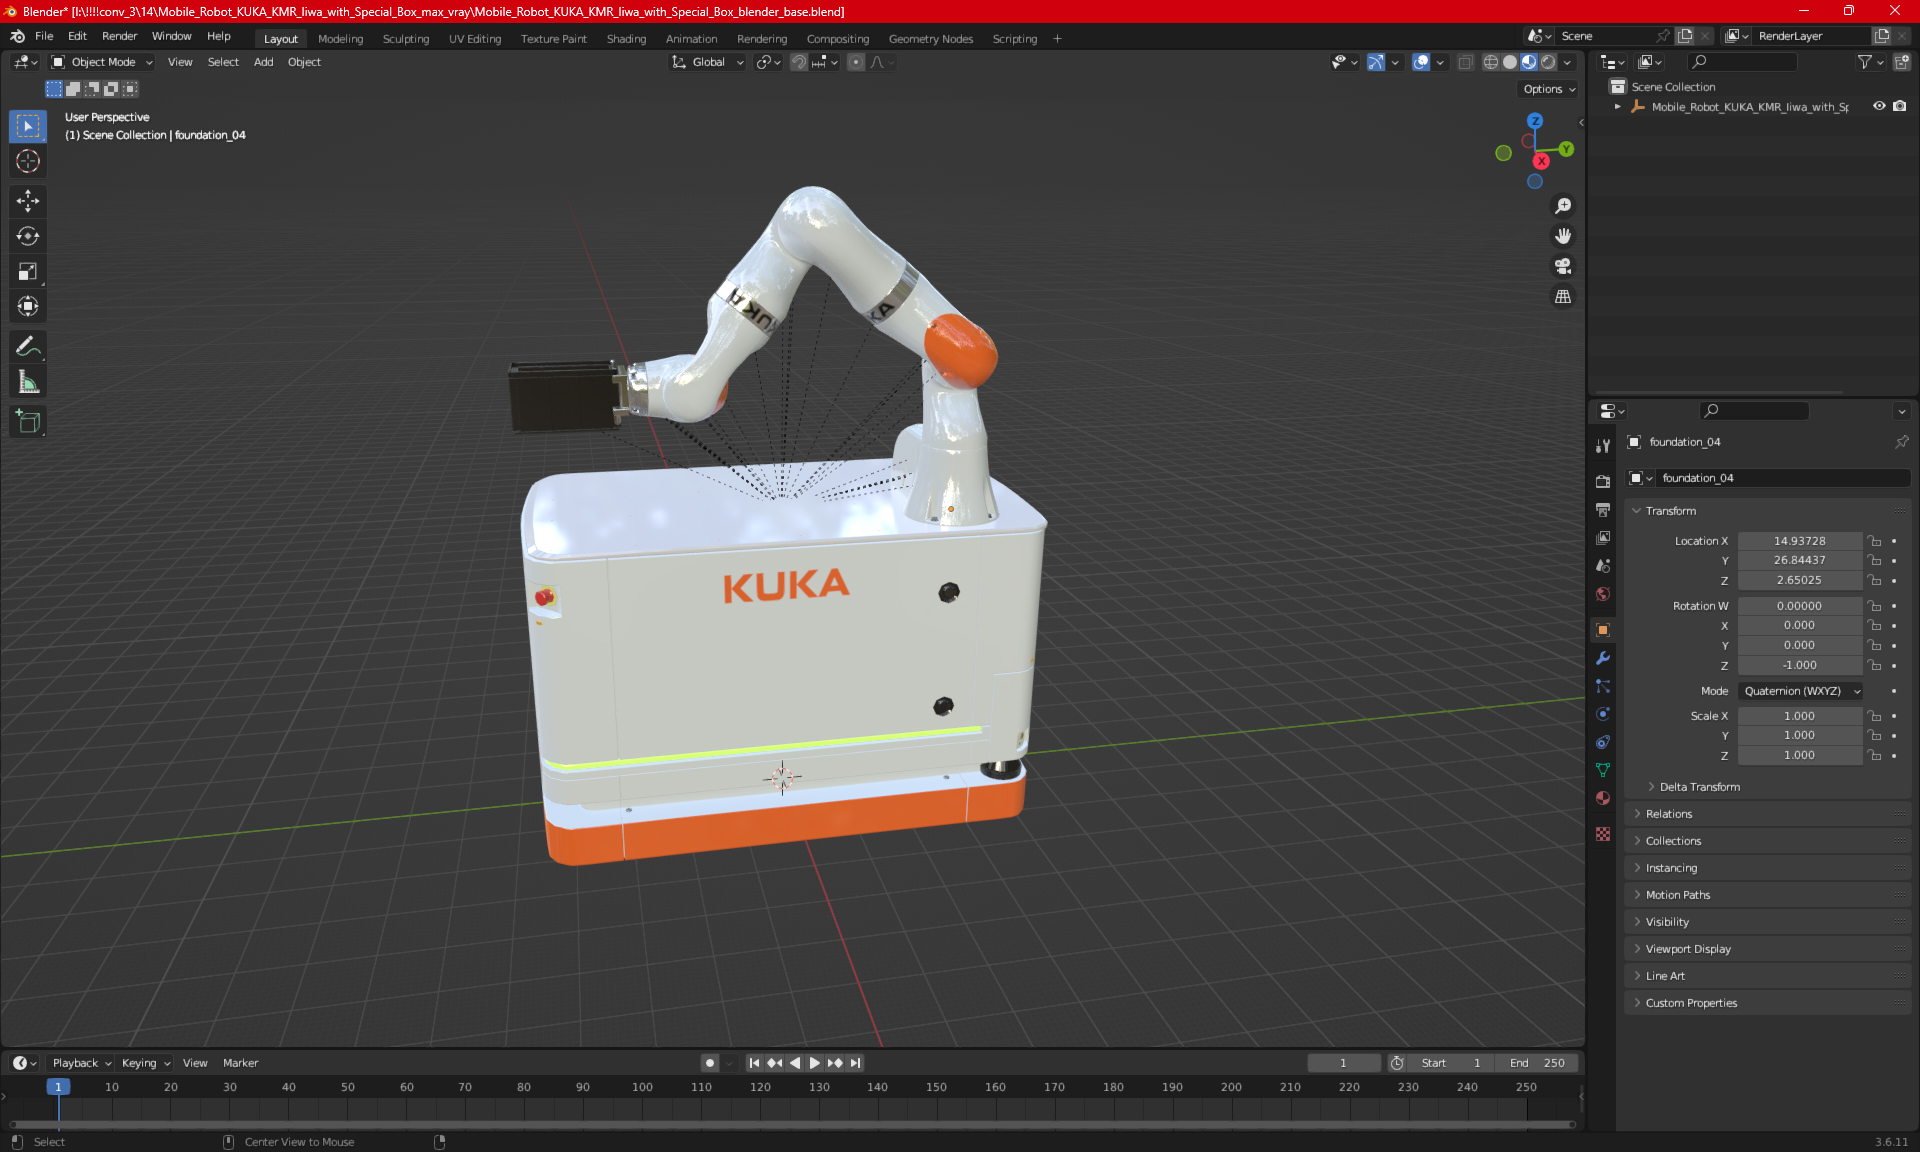The height and width of the screenshot is (1152, 1920).
Task: Open the Texture properties tab
Action: [x=1603, y=834]
